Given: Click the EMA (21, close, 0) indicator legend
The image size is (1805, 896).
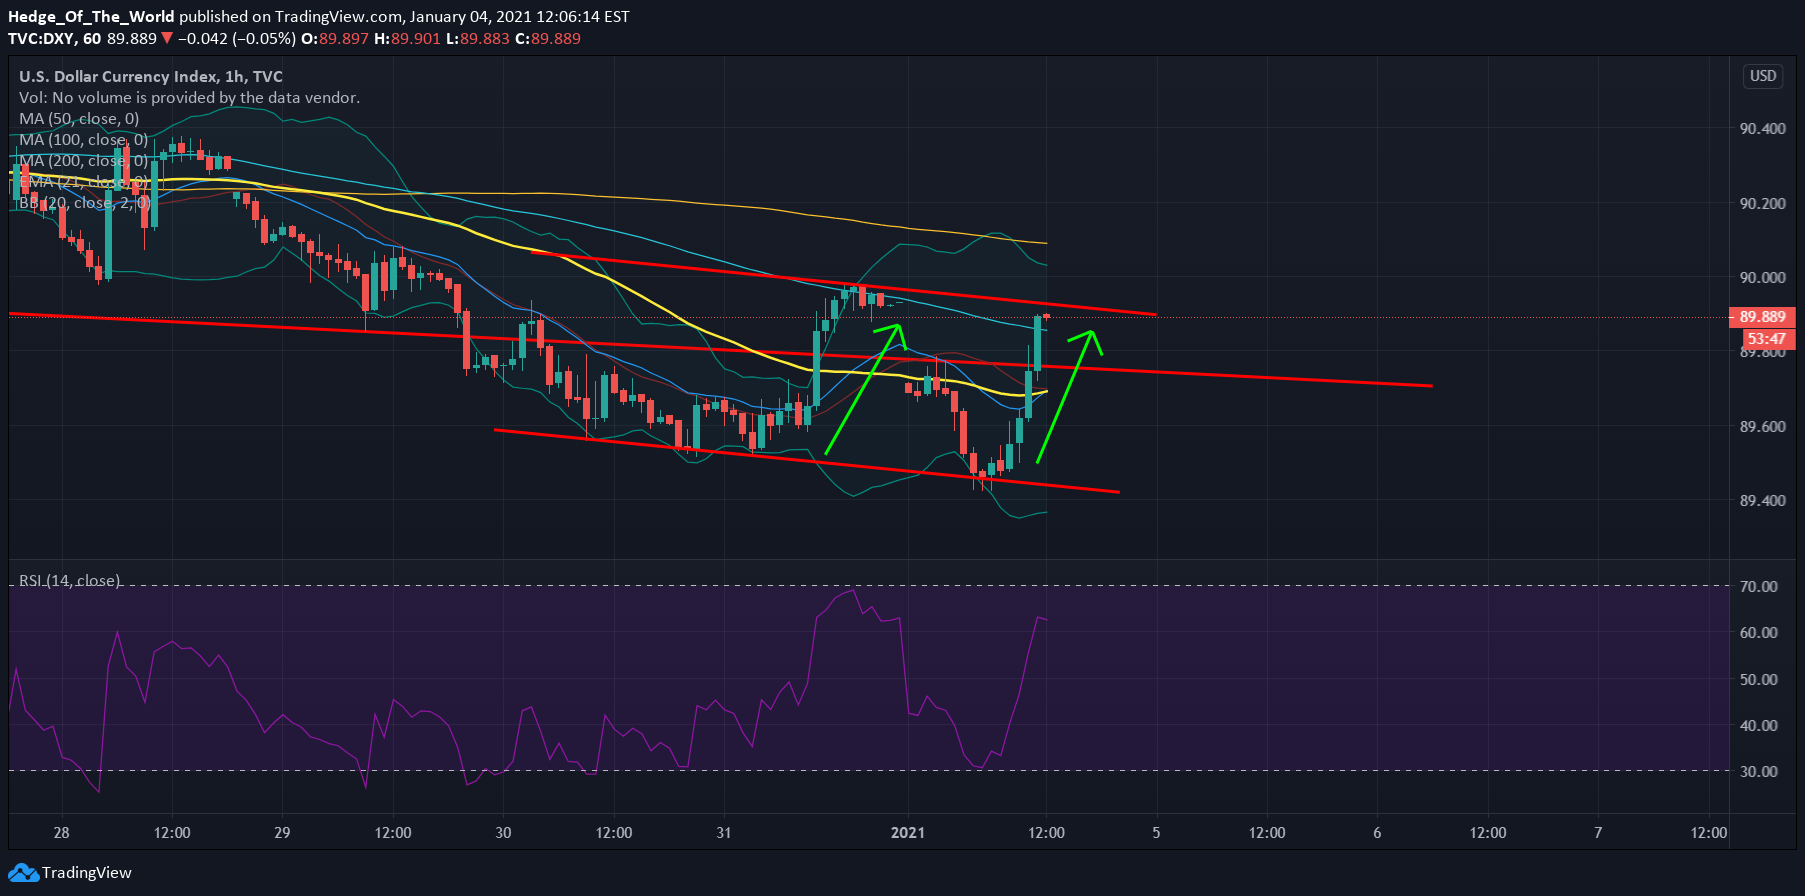Looking at the screenshot, I should click(x=83, y=181).
